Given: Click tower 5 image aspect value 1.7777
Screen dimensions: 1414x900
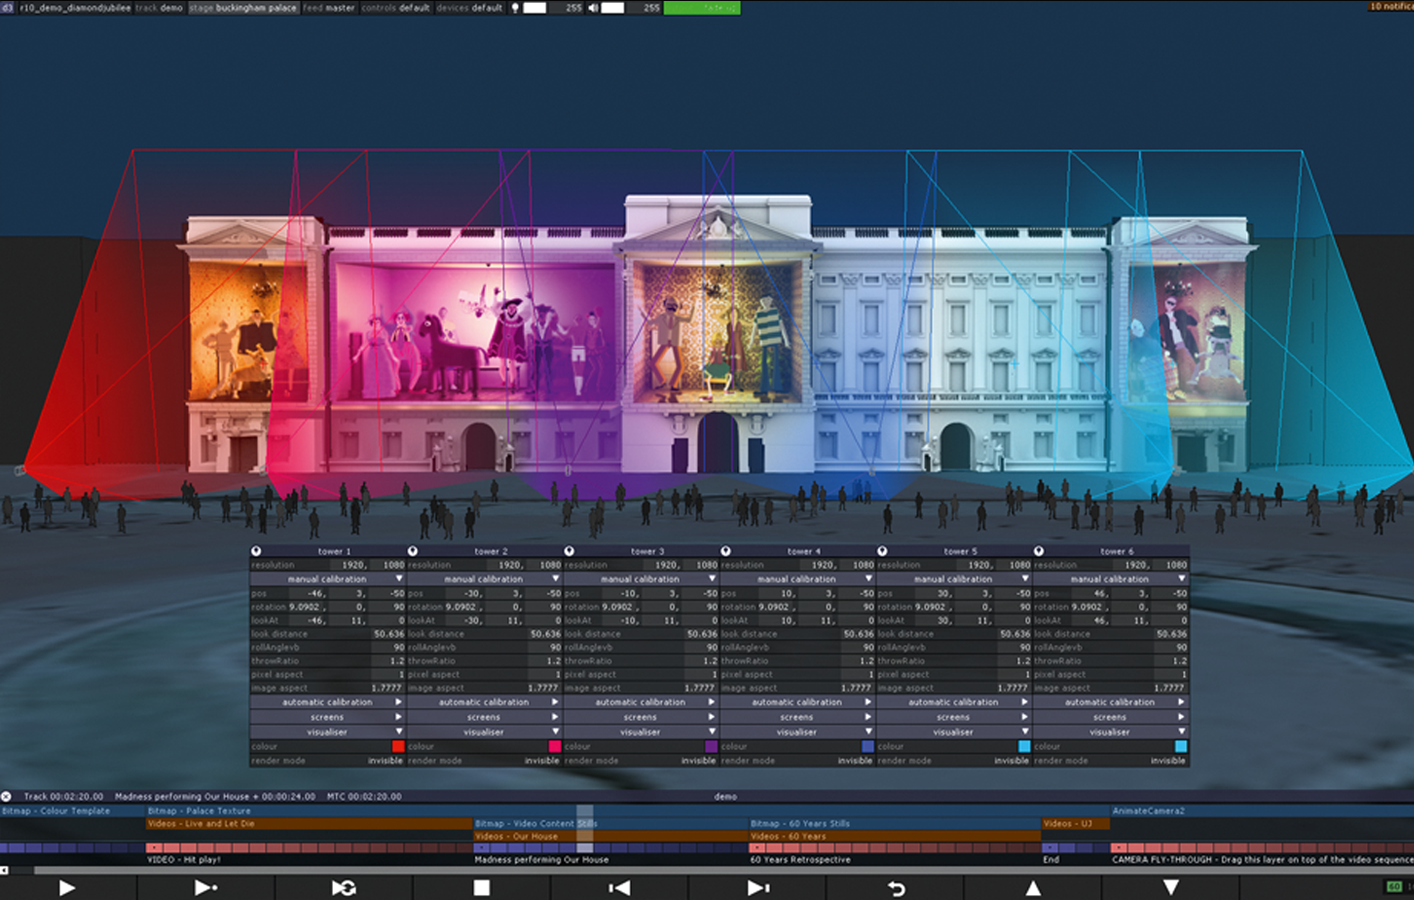Looking at the screenshot, I should click(x=1012, y=688).
